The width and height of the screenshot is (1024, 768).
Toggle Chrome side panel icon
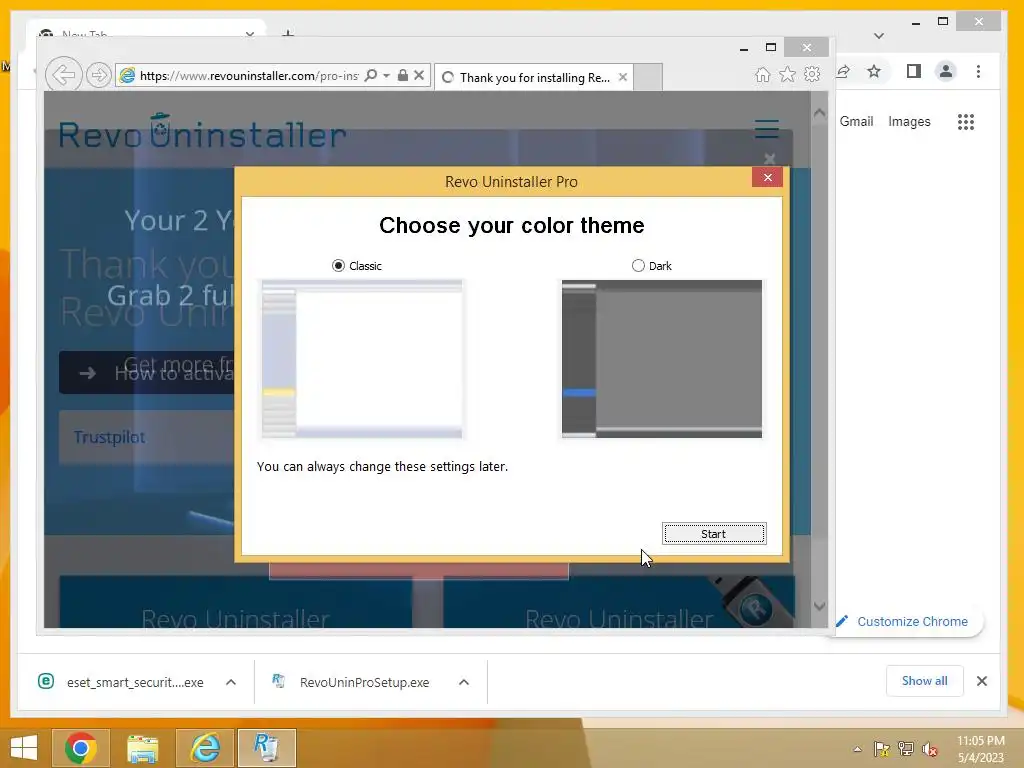point(914,71)
